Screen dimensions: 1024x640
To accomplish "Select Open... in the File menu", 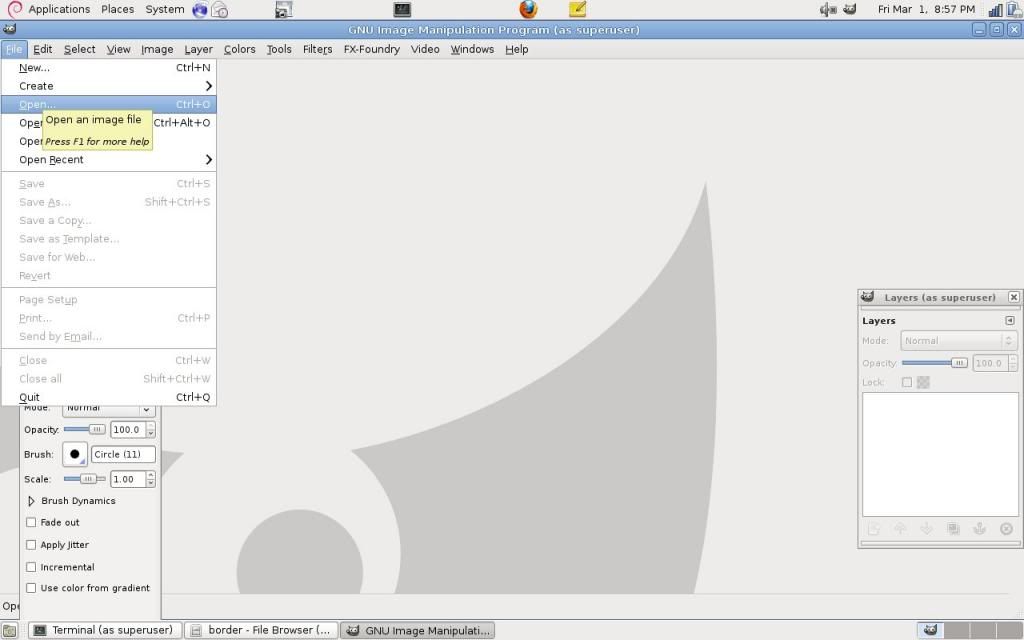I will point(109,104).
